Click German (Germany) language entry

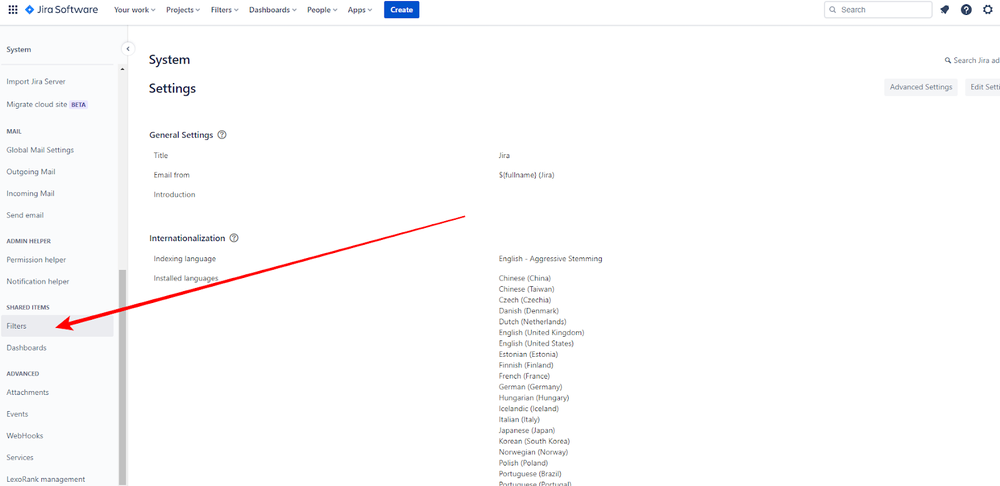coord(531,387)
